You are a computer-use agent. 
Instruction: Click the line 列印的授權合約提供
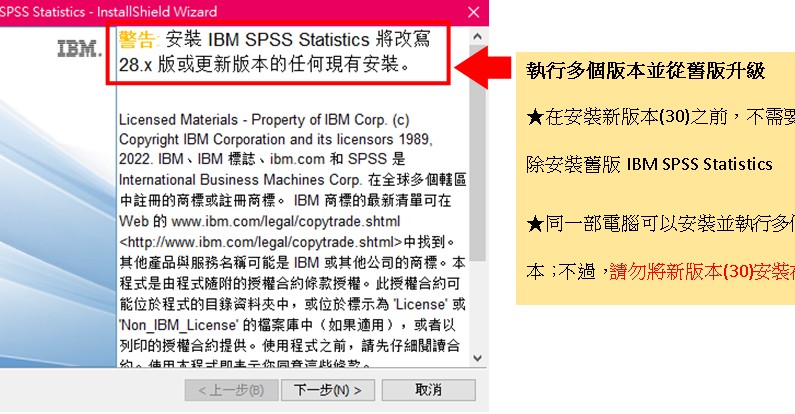coord(290,346)
